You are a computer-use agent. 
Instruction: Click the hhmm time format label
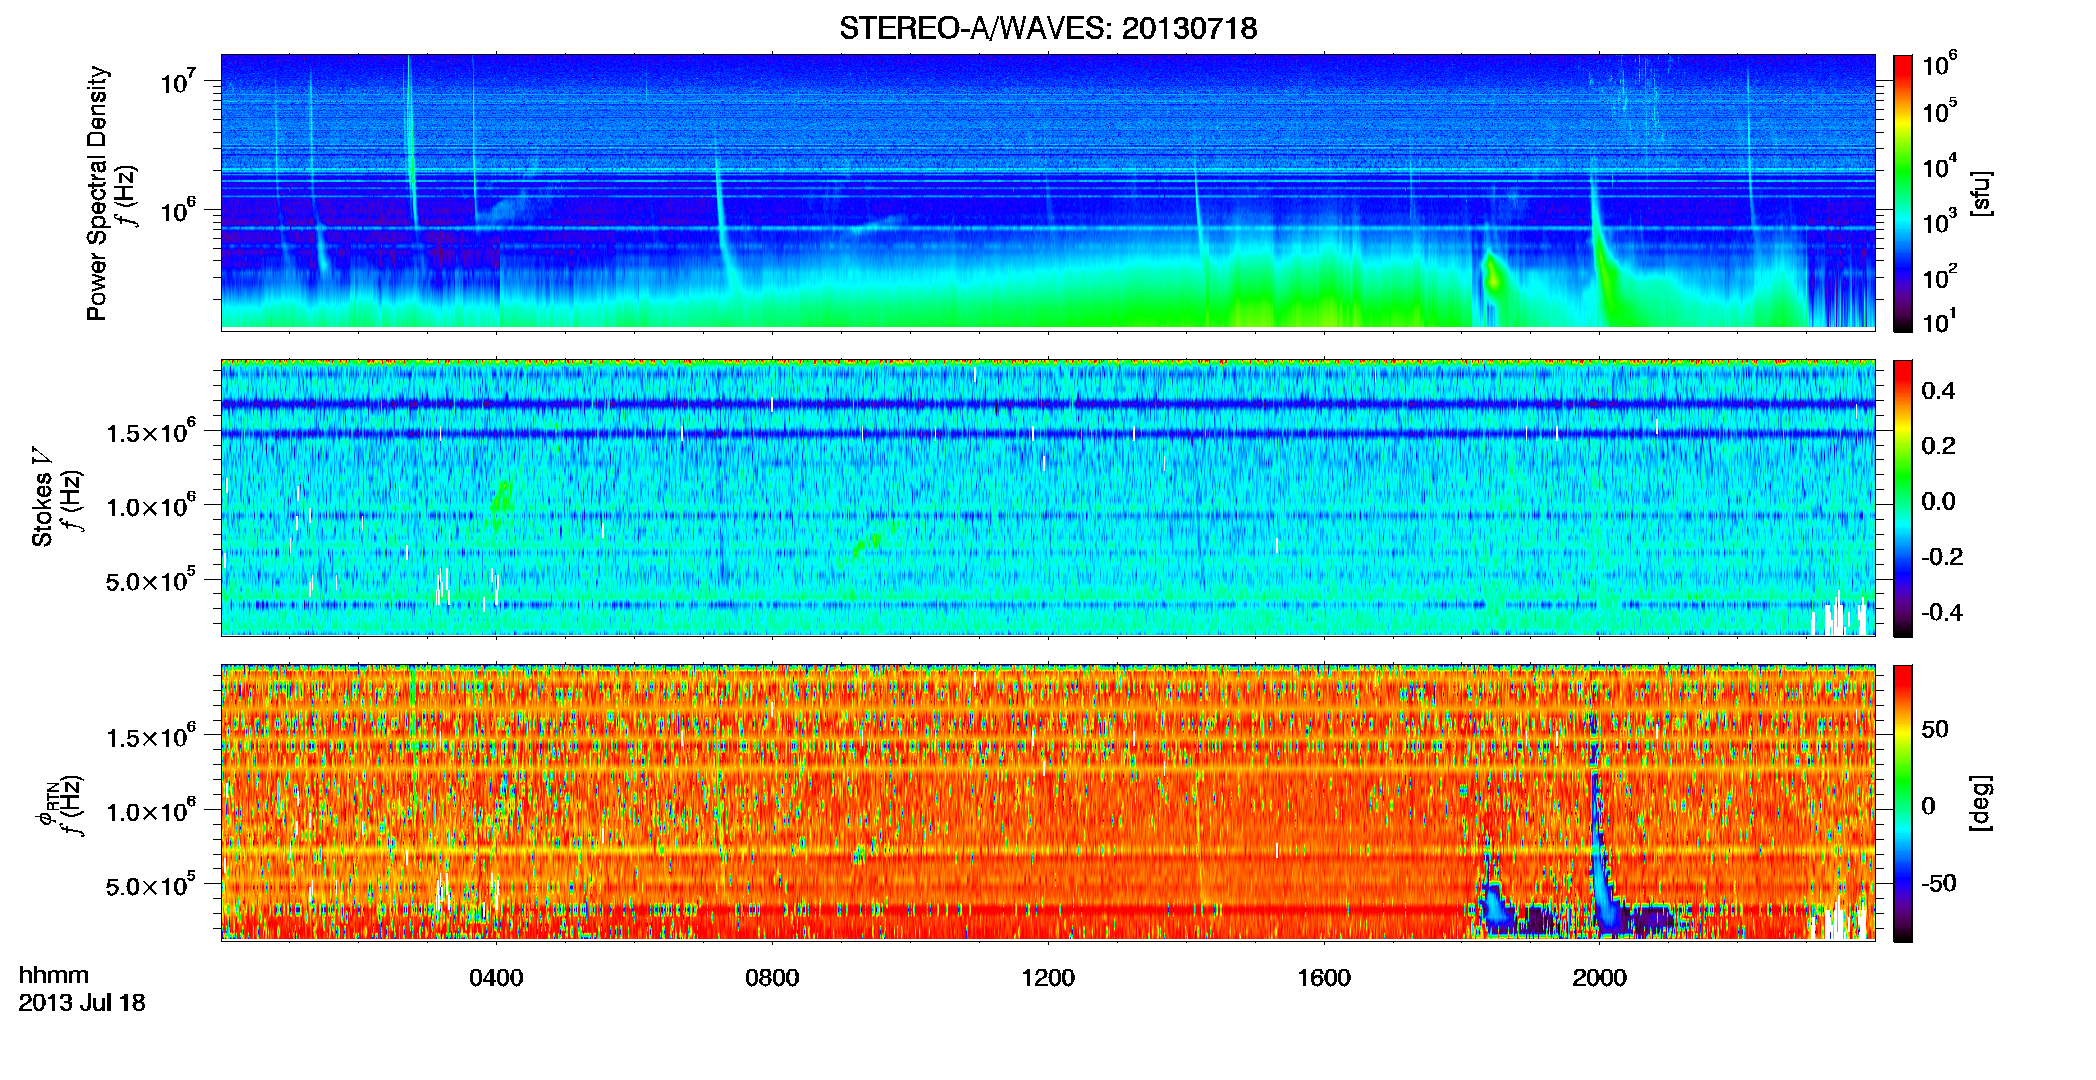(x=54, y=975)
